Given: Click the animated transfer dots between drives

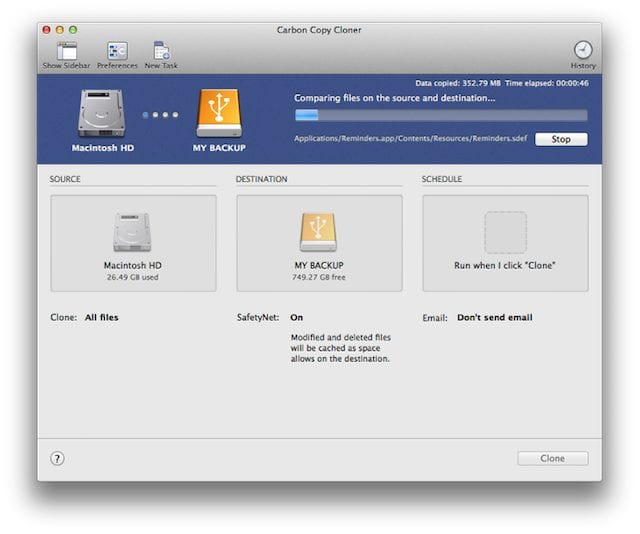Looking at the screenshot, I should [x=160, y=115].
